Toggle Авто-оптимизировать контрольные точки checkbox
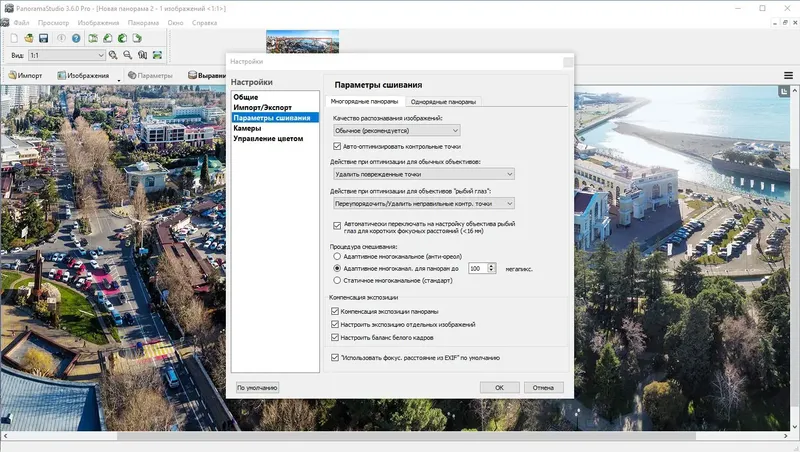800x452 pixels. (x=337, y=146)
